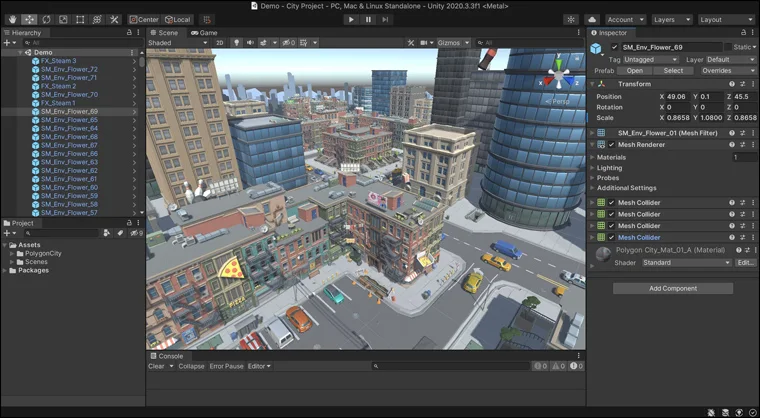Select the Console tab
Viewport: 760px width, 418px height.
(x=167, y=356)
